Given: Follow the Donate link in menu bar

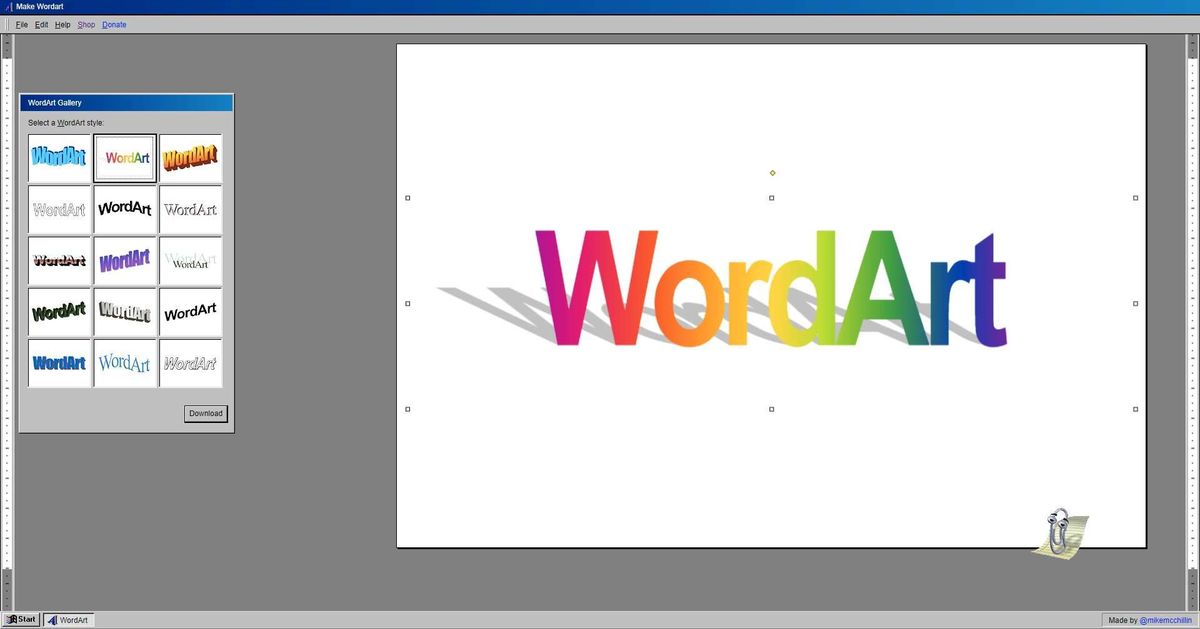Looking at the screenshot, I should pyautogui.click(x=114, y=24).
